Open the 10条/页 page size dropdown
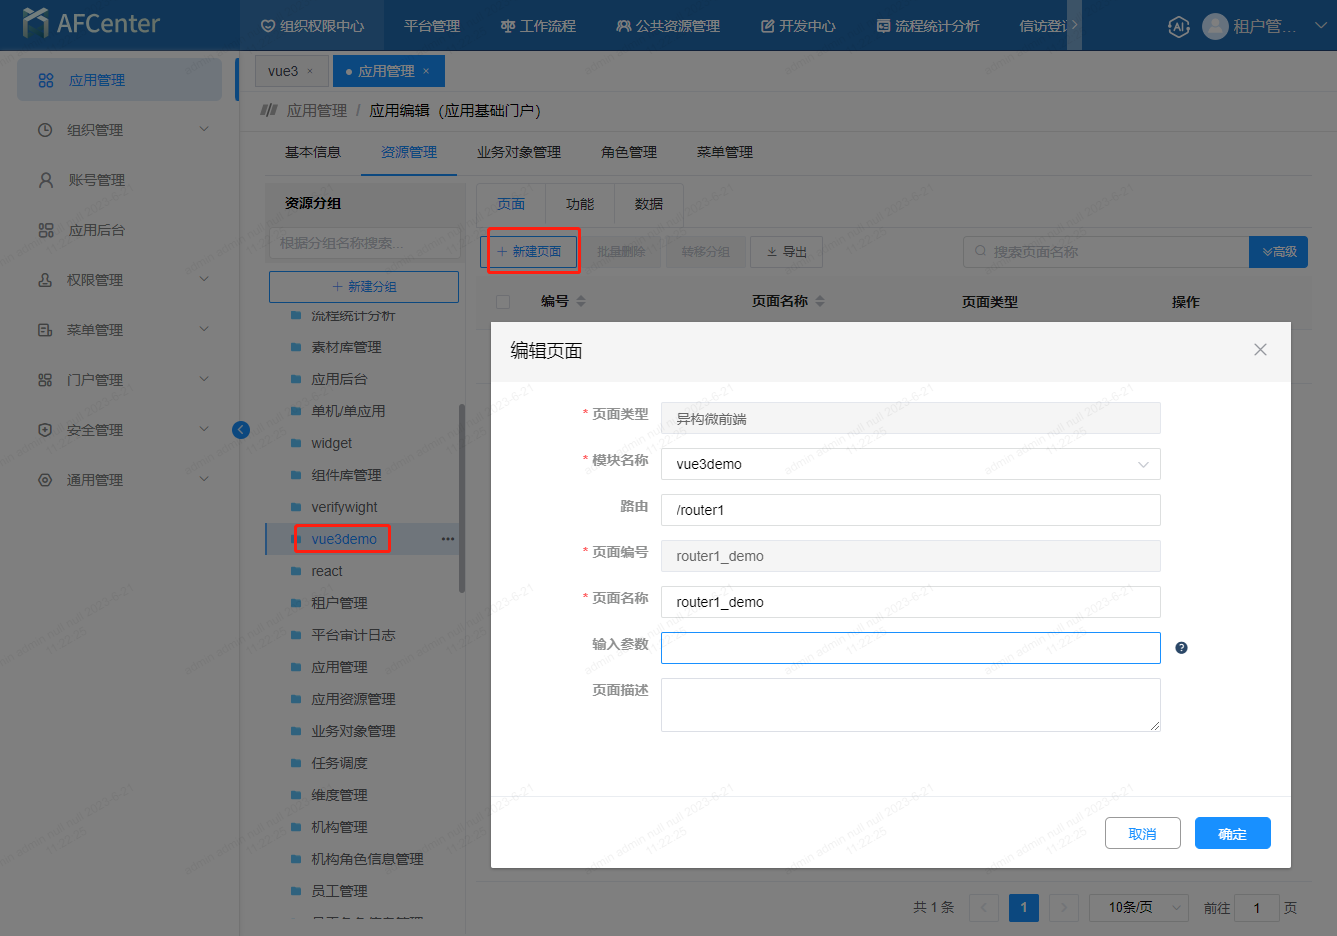This screenshot has width=1337, height=936. pos(1138,907)
